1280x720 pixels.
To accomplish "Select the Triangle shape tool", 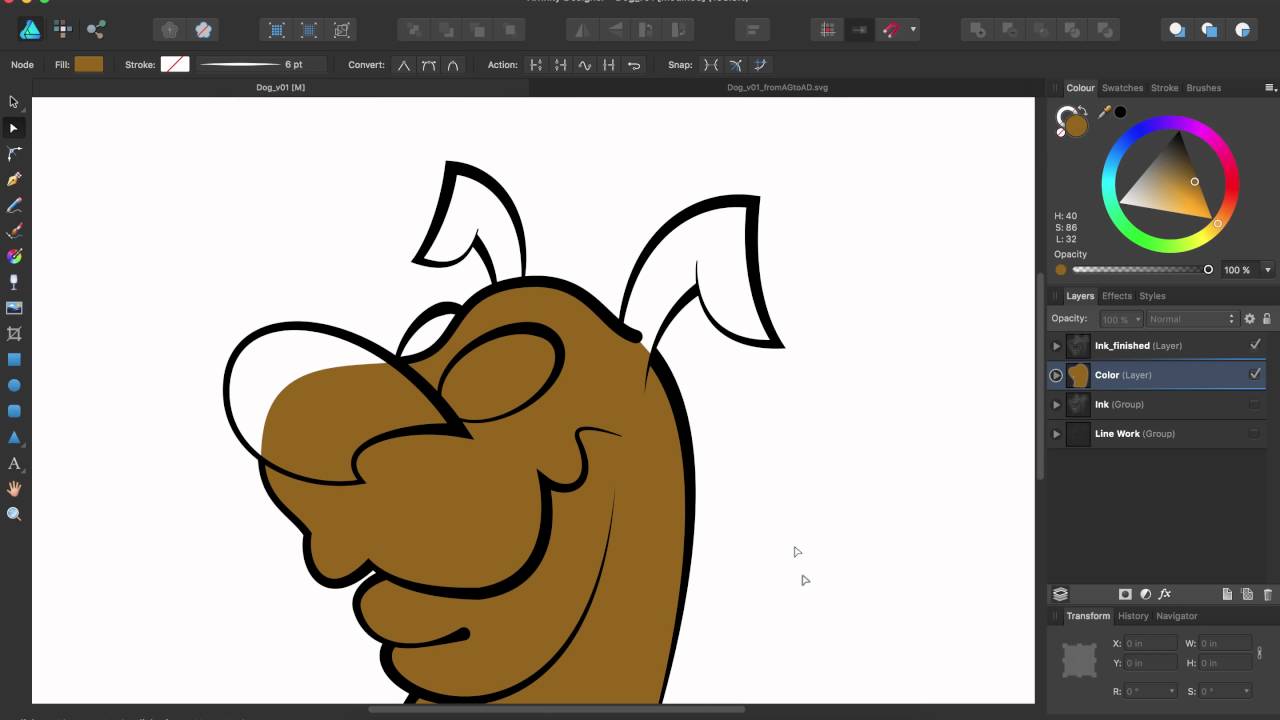I will tap(14, 437).
